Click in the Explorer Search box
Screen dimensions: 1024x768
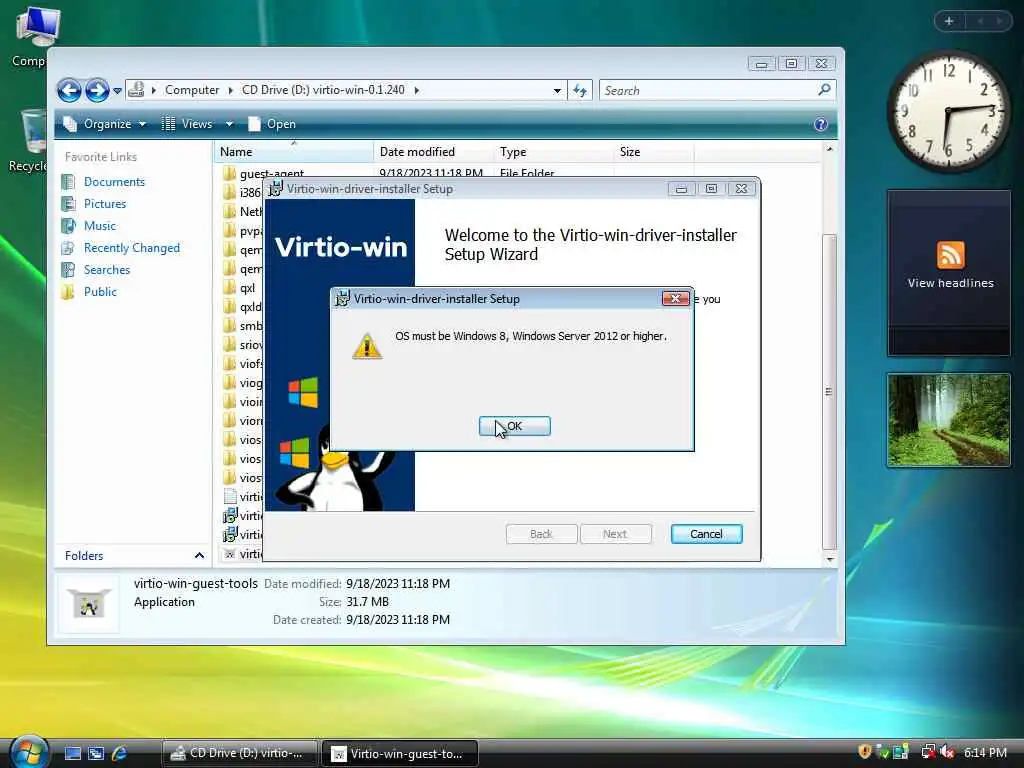coord(709,91)
